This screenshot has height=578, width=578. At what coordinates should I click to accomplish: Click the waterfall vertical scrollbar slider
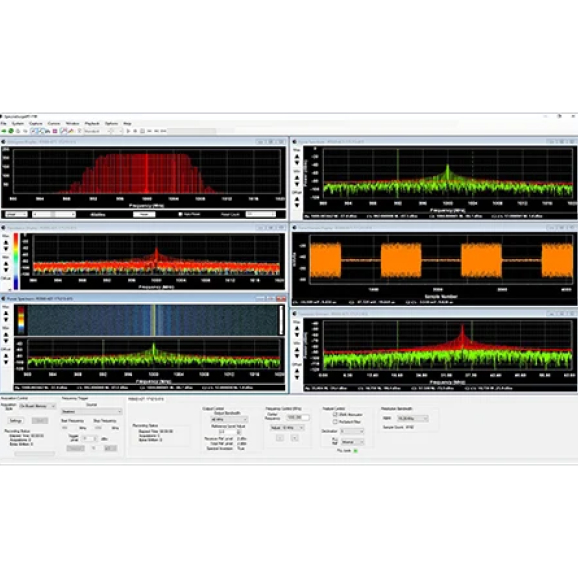281,320
